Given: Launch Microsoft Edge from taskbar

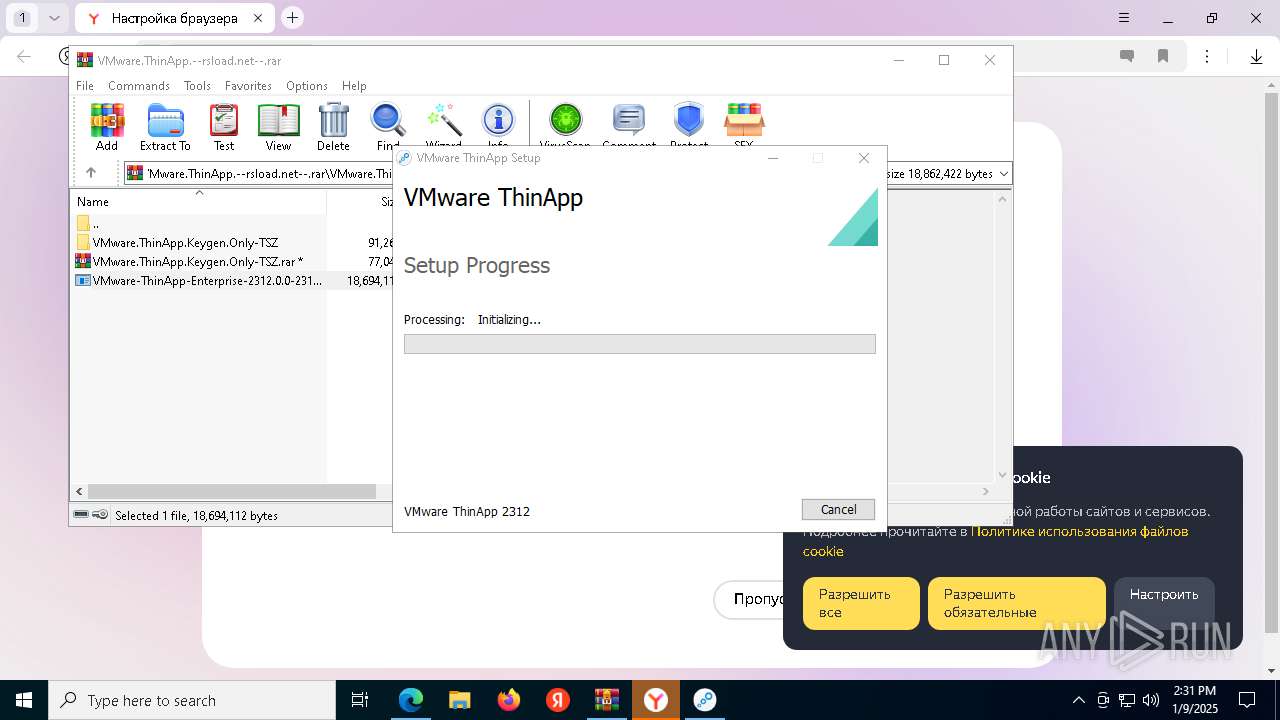Looking at the screenshot, I should 411,700.
